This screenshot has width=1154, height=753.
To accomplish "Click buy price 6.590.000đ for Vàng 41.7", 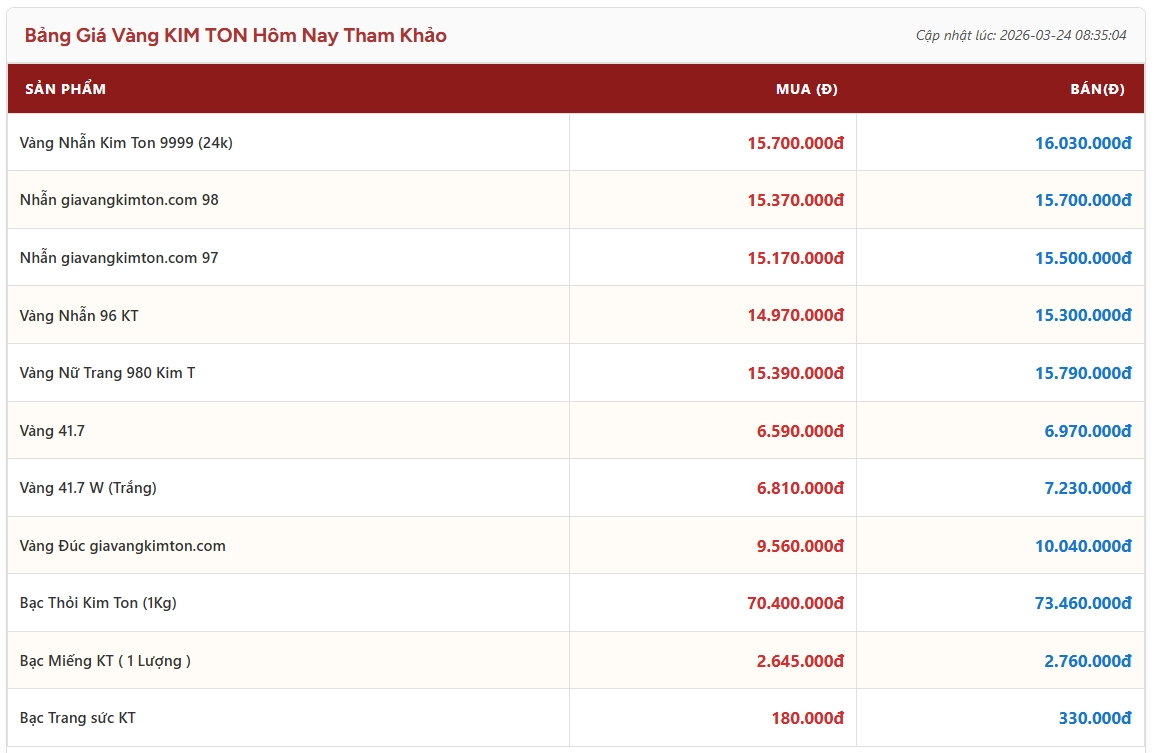I will coord(800,431).
